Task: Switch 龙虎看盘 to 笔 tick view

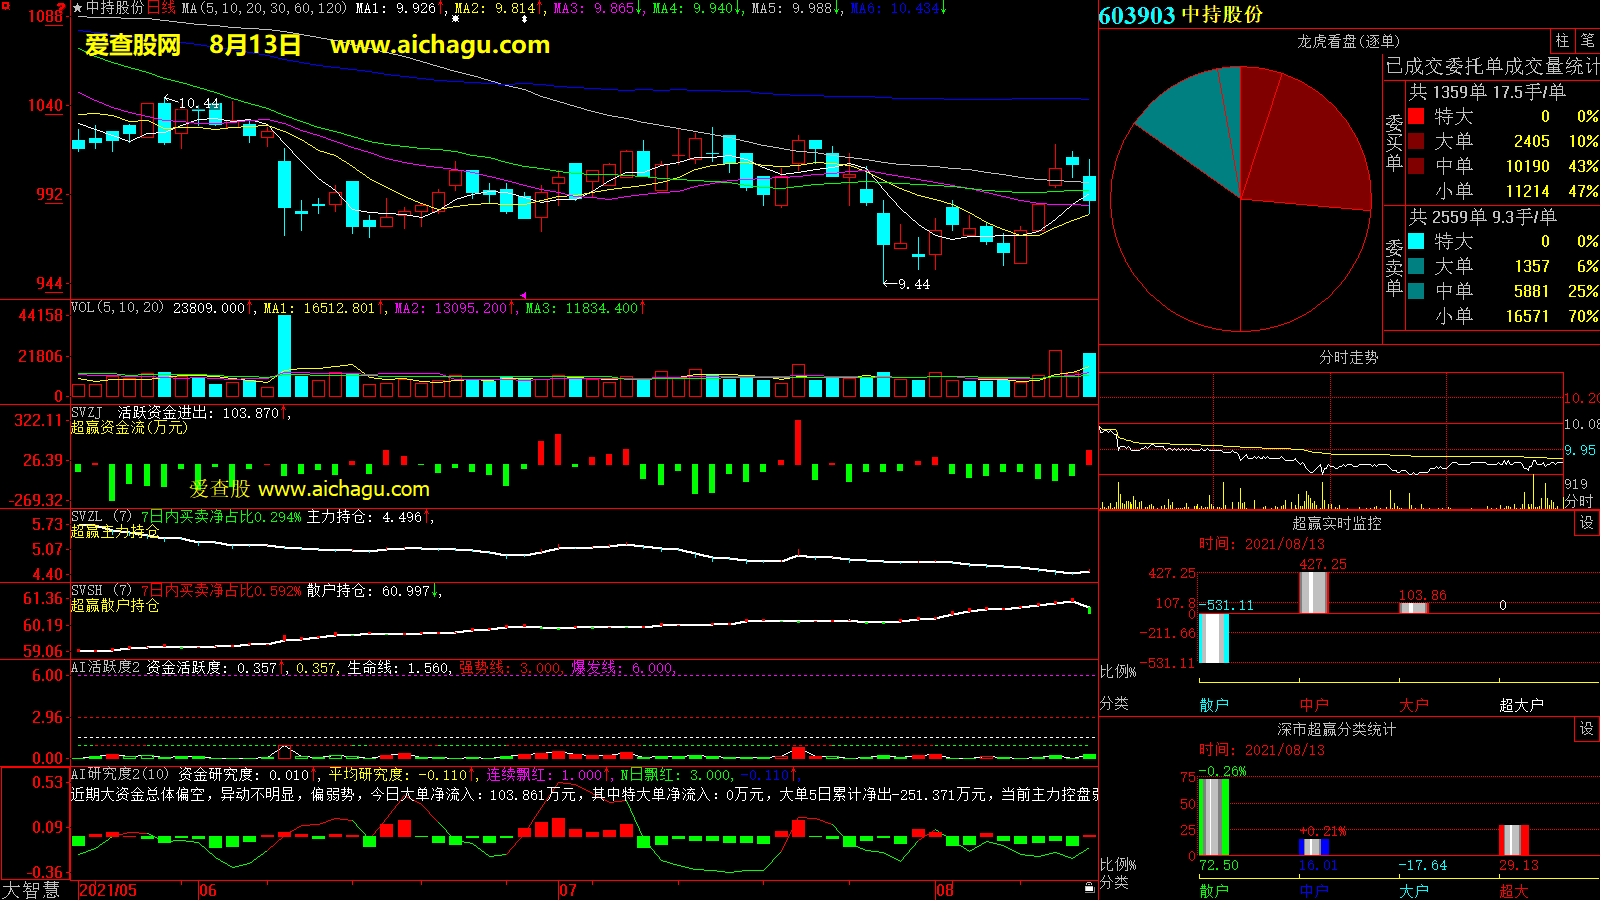Action: pos(1587,41)
